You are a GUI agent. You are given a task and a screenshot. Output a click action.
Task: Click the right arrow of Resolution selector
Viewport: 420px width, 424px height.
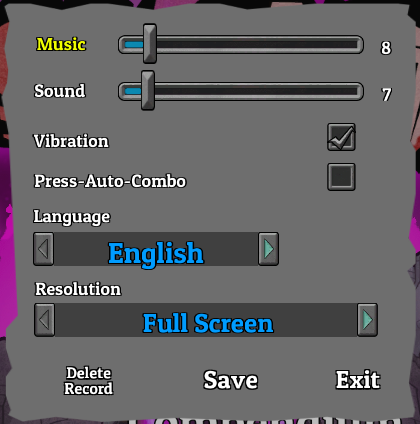click(x=367, y=320)
